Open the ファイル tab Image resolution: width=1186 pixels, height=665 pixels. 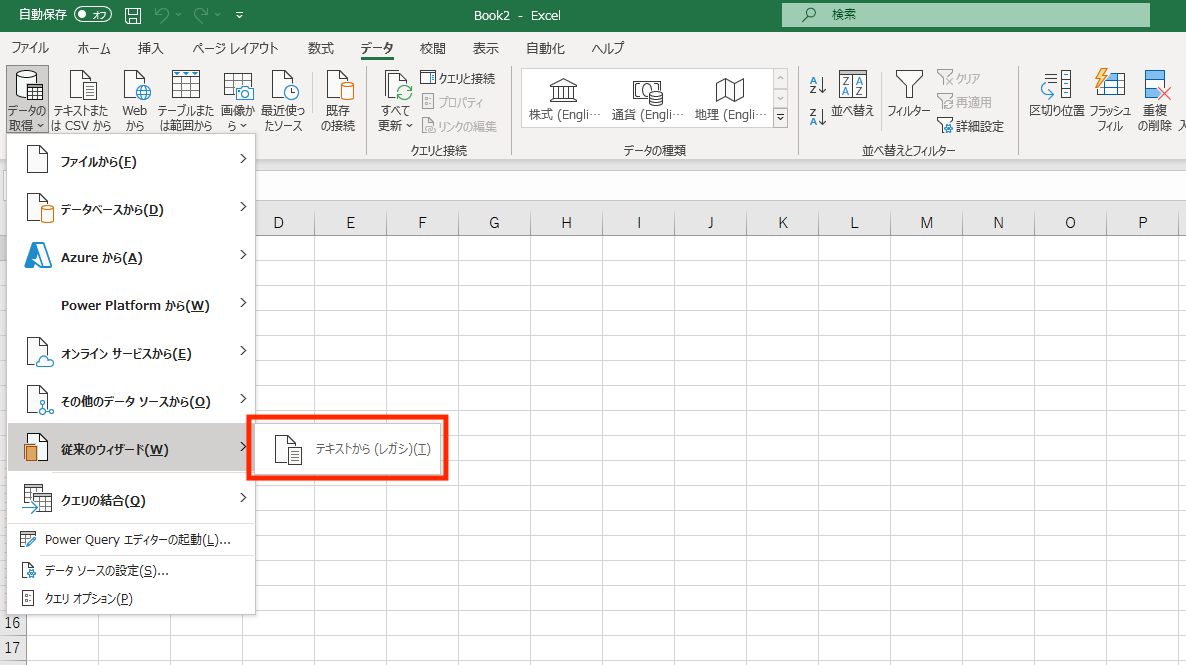tap(30, 48)
